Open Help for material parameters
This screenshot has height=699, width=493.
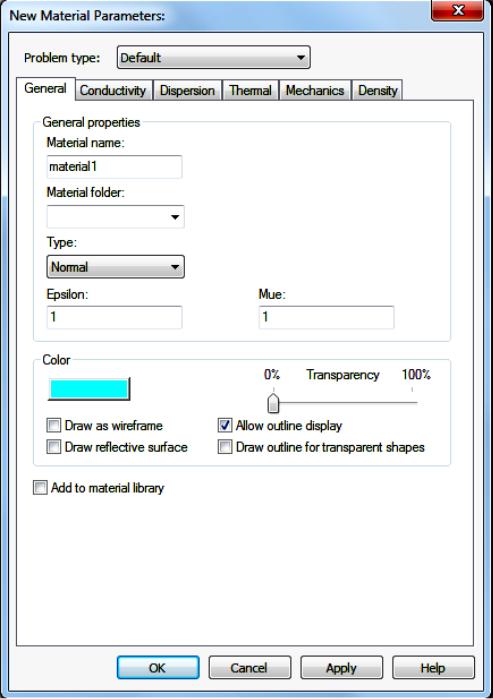tap(433, 668)
